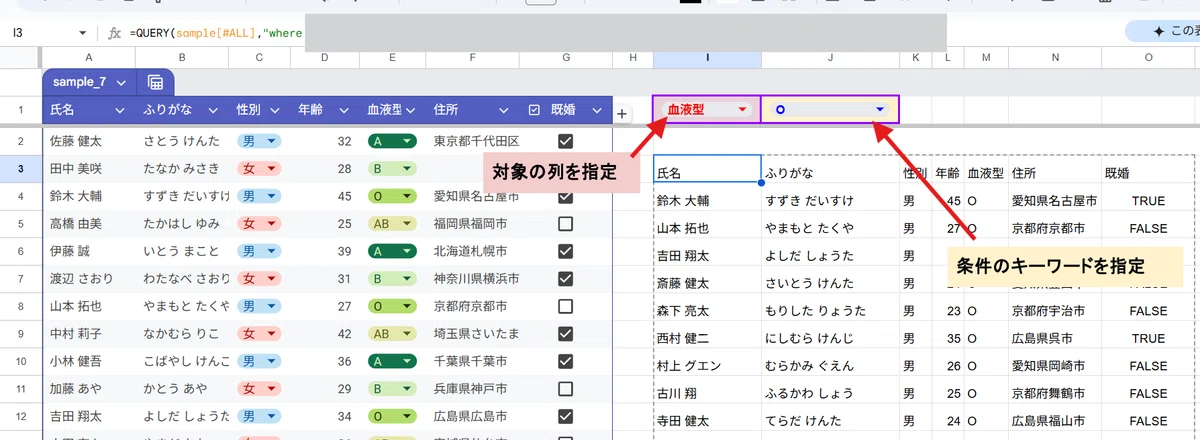The width and height of the screenshot is (1200, 440).
Task: Open 既婚 column header dropdown
Action: click(599, 110)
